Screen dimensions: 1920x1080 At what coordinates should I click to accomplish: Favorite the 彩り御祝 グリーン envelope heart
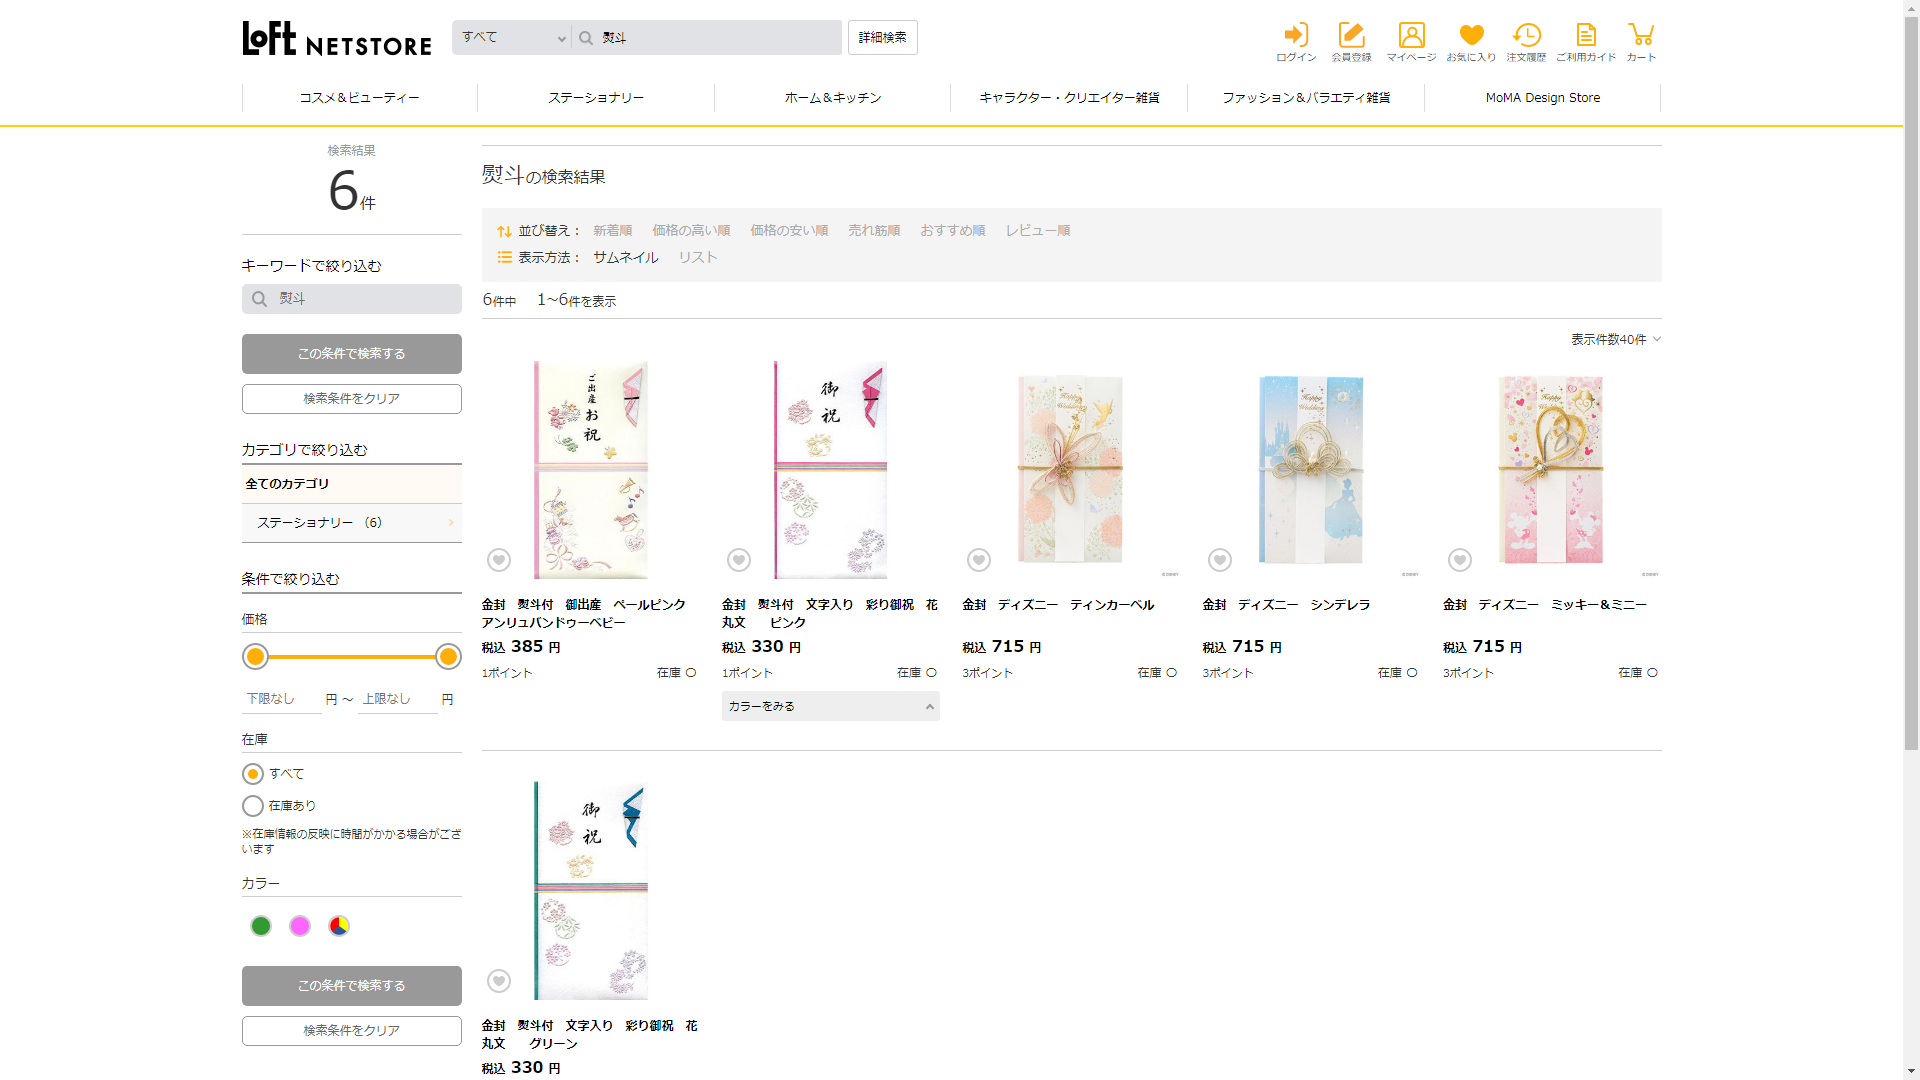click(499, 981)
